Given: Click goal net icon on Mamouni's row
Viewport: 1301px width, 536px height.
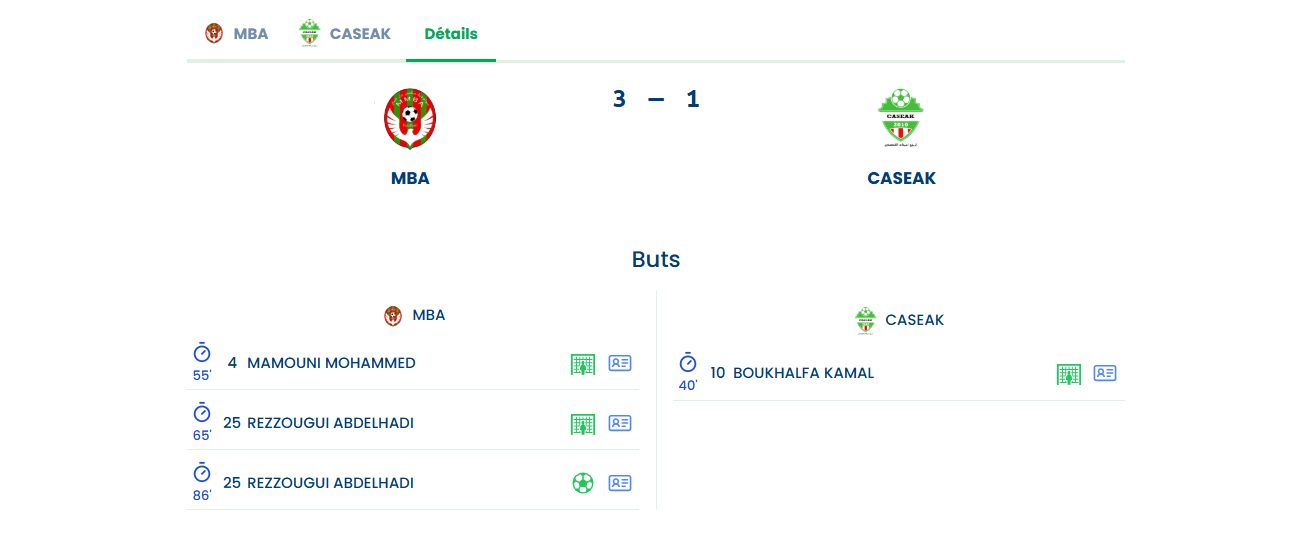Looking at the screenshot, I should [x=583, y=364].
